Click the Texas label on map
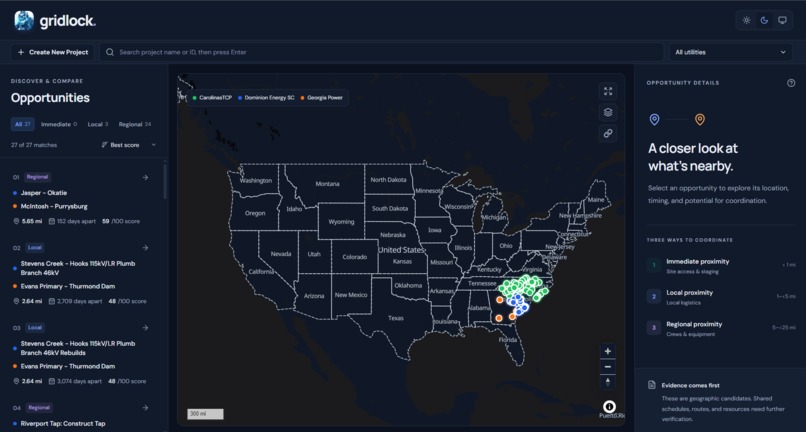 [396, 318]
